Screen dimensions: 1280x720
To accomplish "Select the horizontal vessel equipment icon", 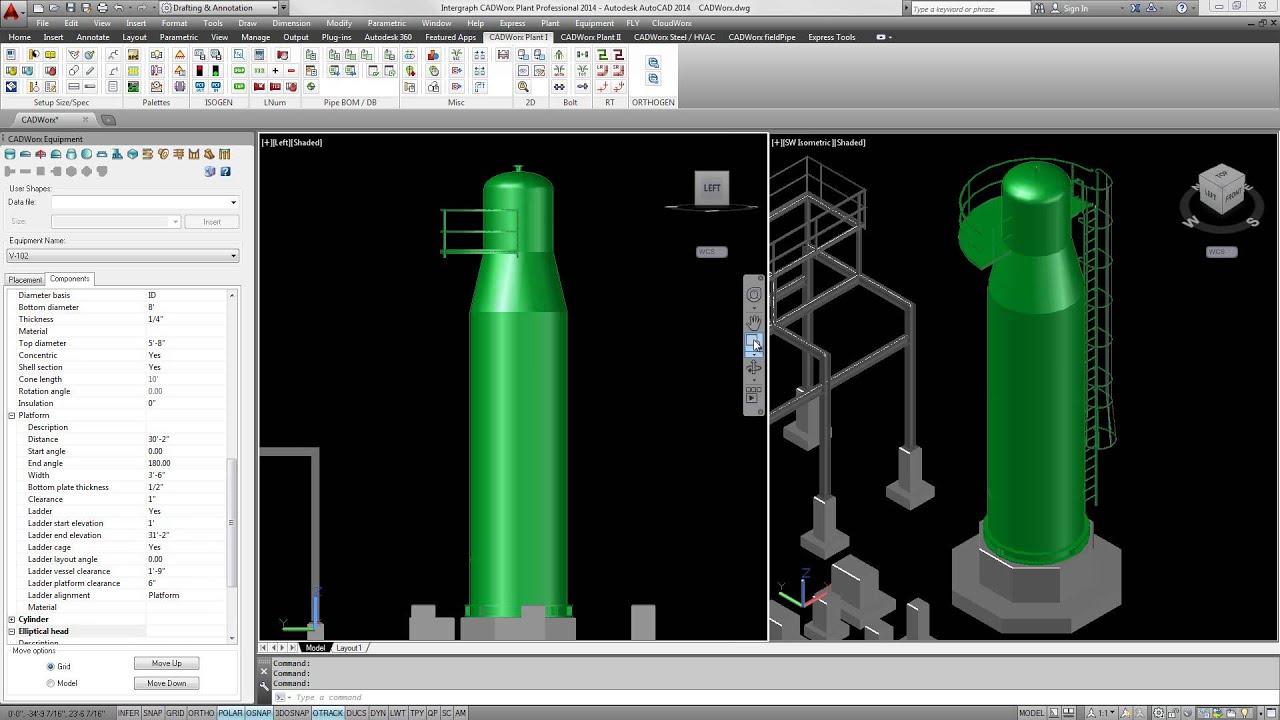I will (x=25, y=155).
